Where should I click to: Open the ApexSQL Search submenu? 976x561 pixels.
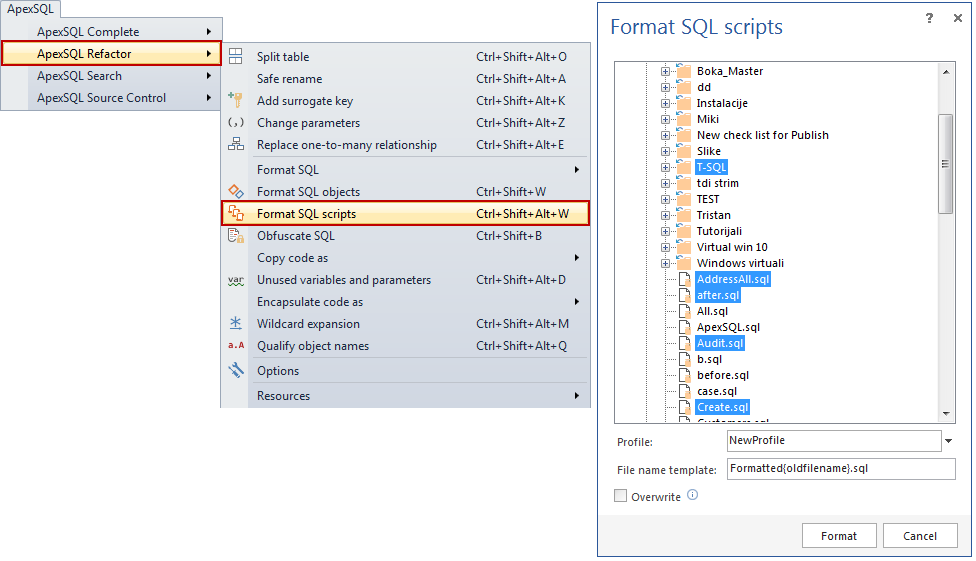(x=111, y=75)
